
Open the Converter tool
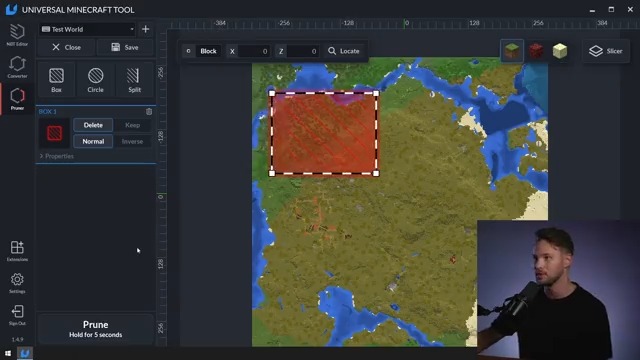pos(17,67)
